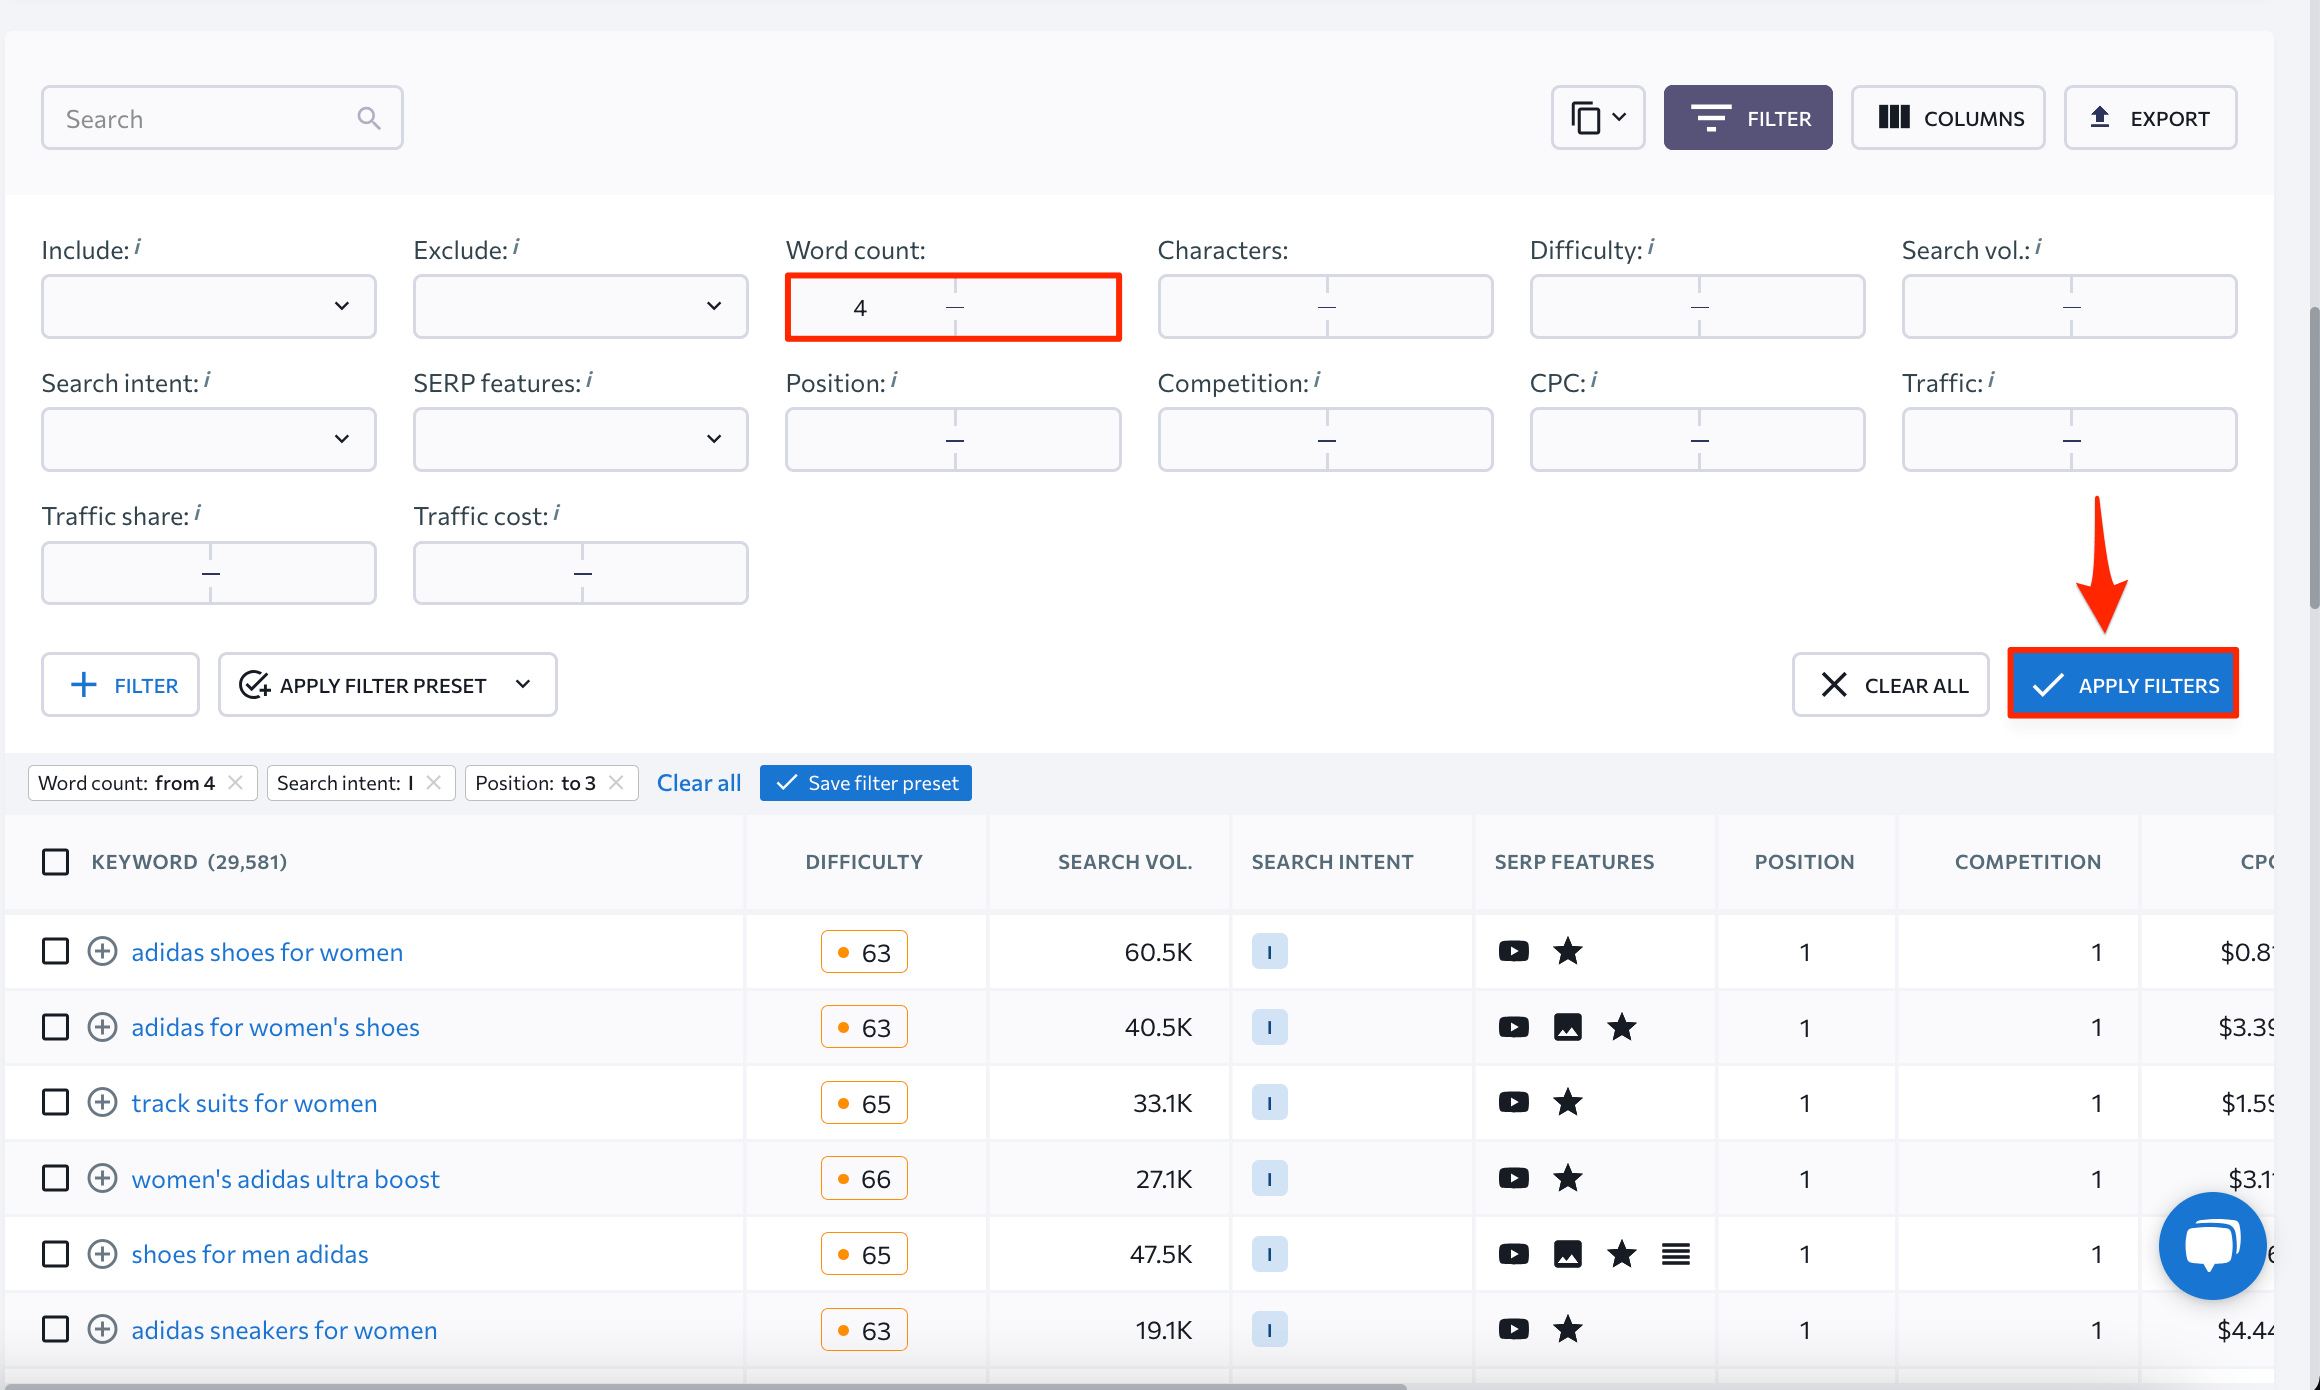Click image SERP icon for adidas for women's shoes
This screenshot has width=2320, height=1390.
coord(1568,1027)
